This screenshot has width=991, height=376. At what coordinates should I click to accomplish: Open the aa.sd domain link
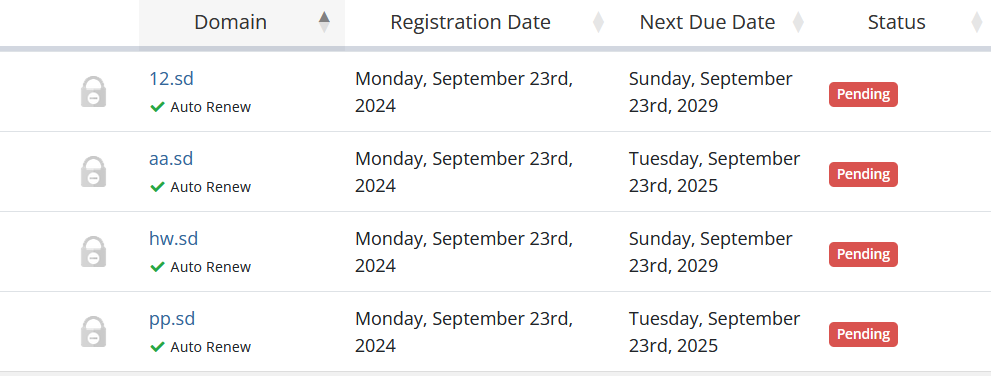pyautogui.click(x=171, y=159)
